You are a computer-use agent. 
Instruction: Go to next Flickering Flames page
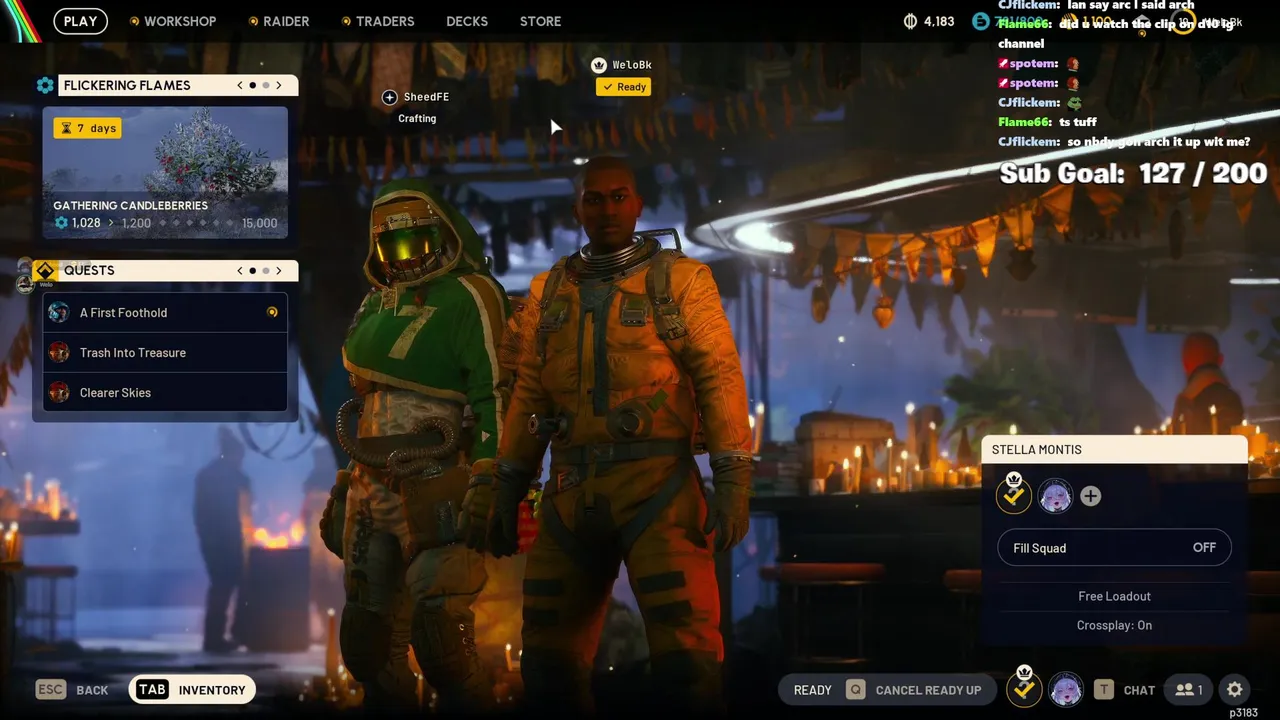pos(279,85)
